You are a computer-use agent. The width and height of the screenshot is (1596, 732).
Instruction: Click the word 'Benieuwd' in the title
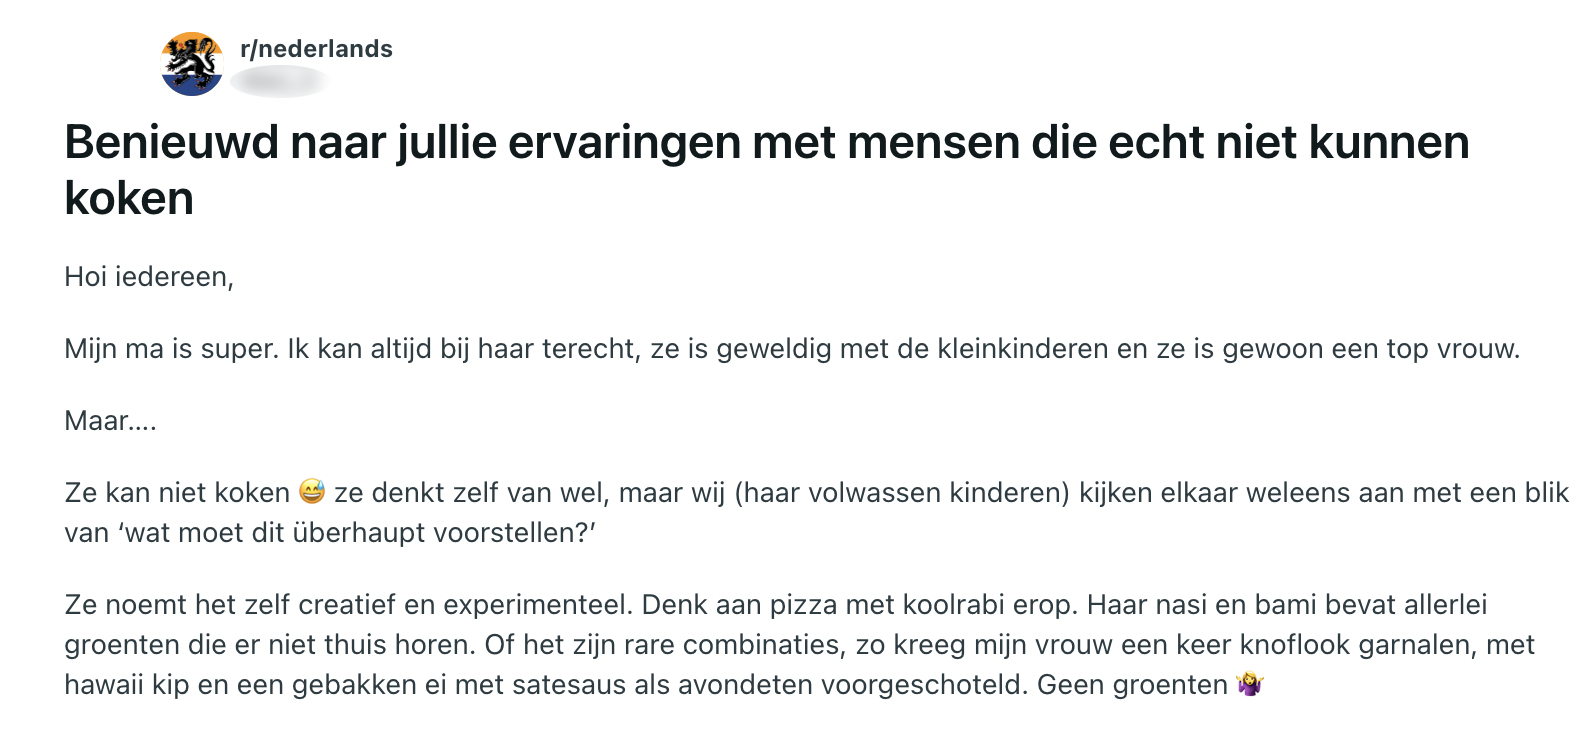(x=172, y=143)
